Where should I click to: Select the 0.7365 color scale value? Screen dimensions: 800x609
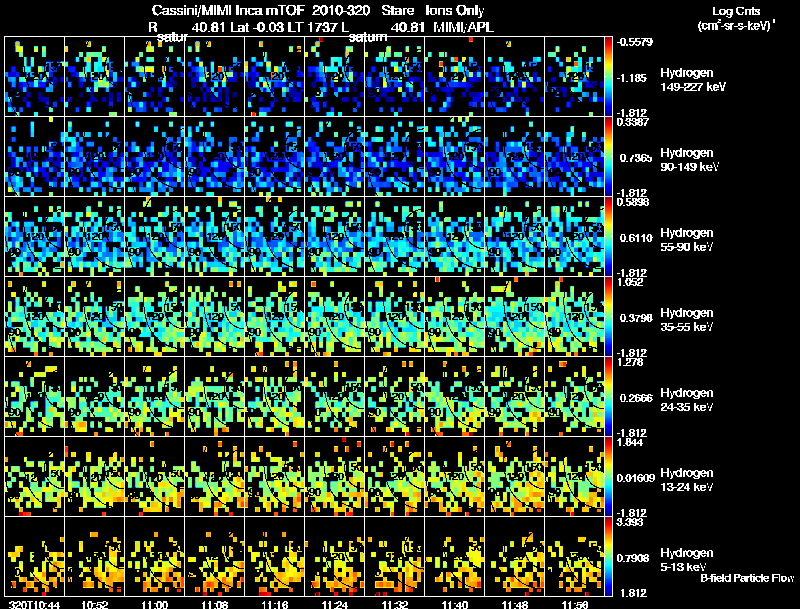point(636,158)
